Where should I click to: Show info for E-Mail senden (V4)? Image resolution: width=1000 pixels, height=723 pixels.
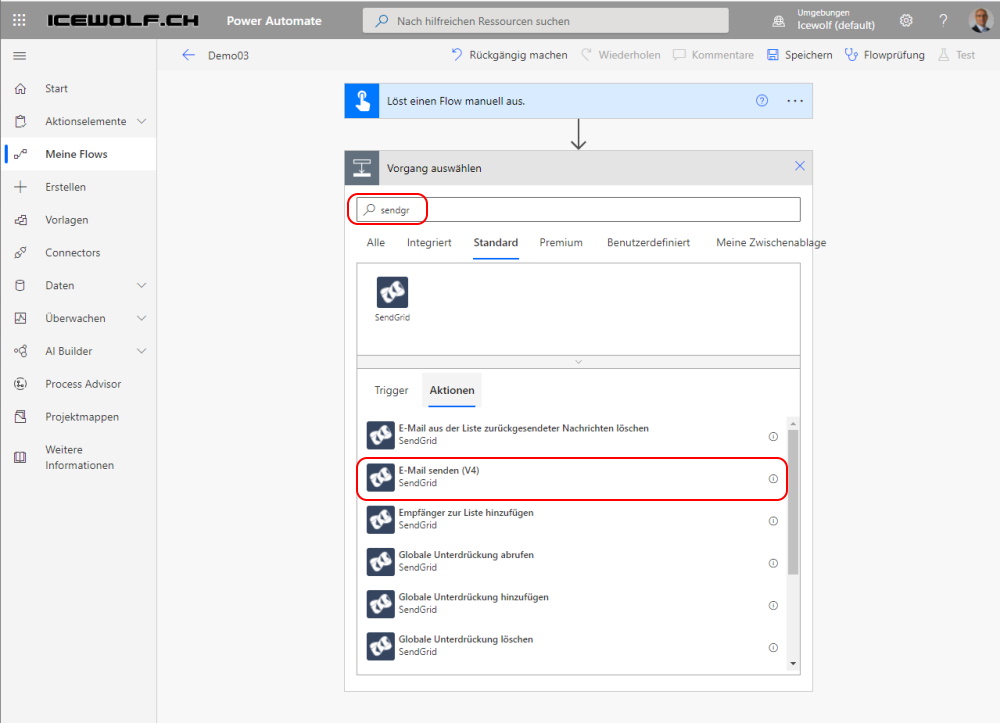click(773, 479)
